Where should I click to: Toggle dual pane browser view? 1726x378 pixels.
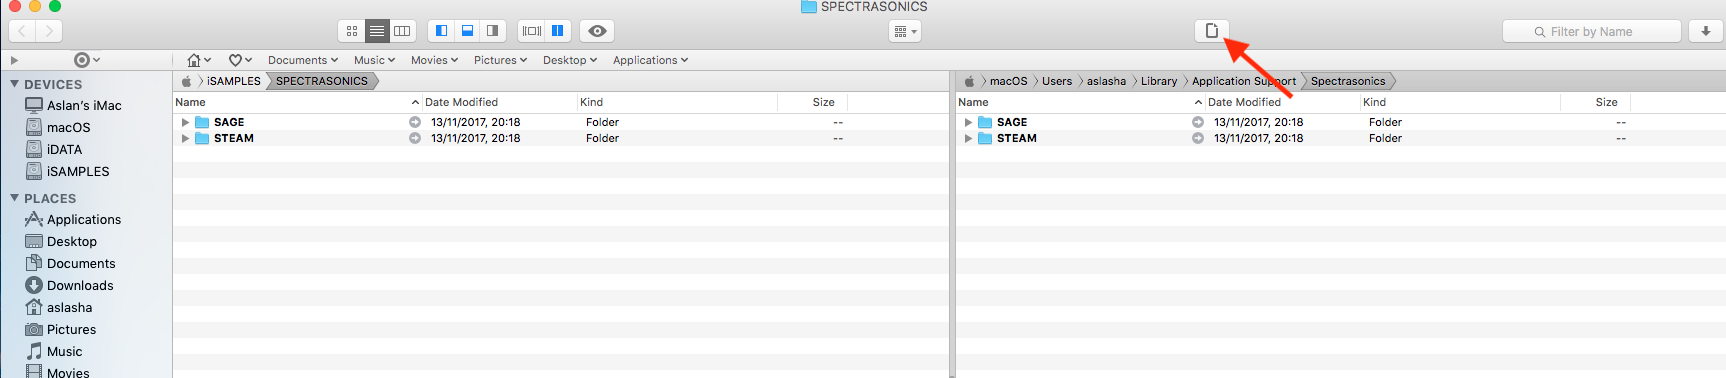(x=558, y=31)
